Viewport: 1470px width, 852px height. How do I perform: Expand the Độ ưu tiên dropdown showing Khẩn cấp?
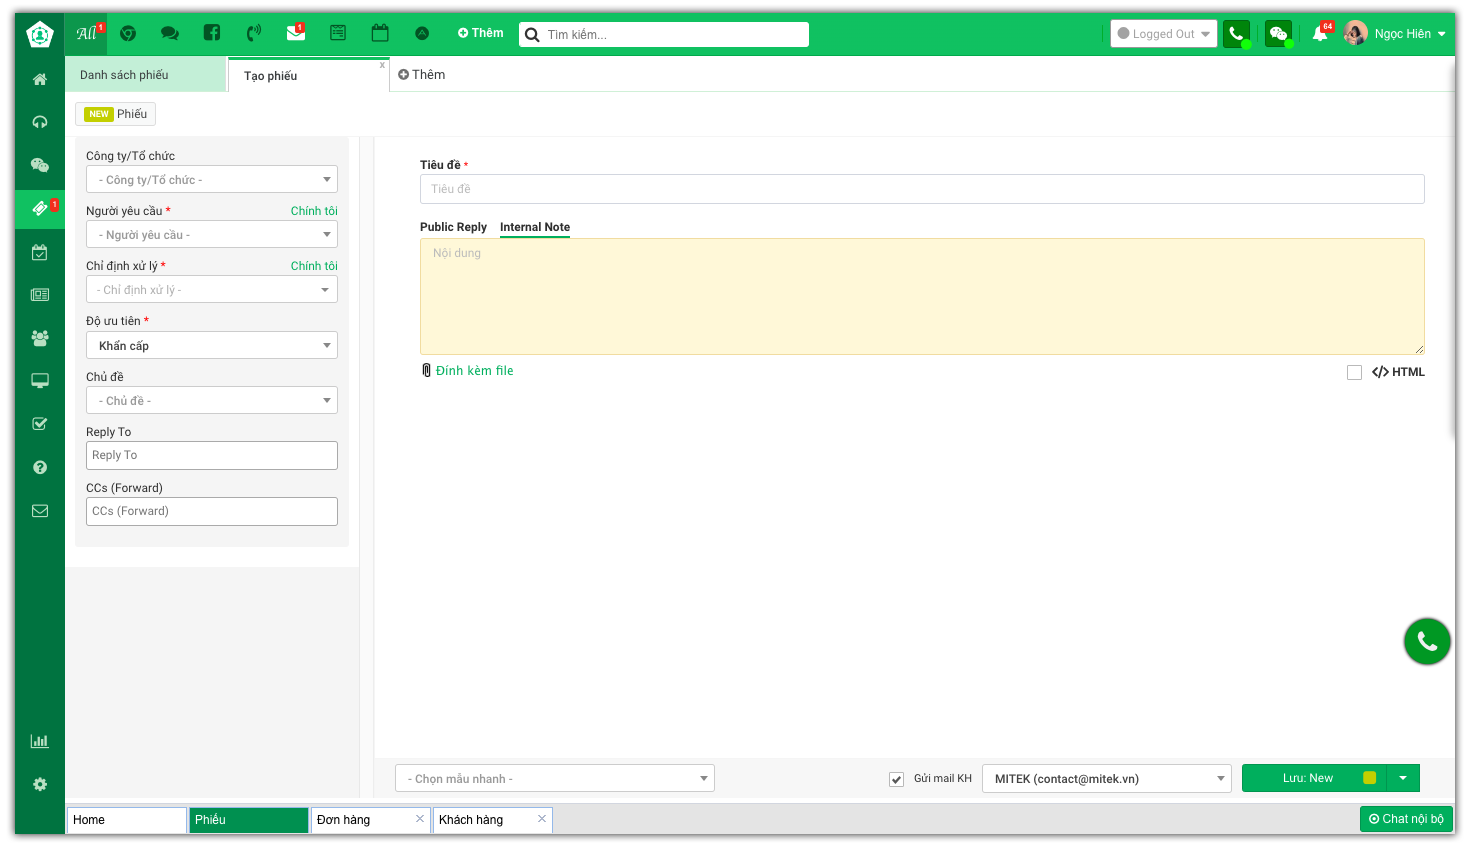pos(212,346)
